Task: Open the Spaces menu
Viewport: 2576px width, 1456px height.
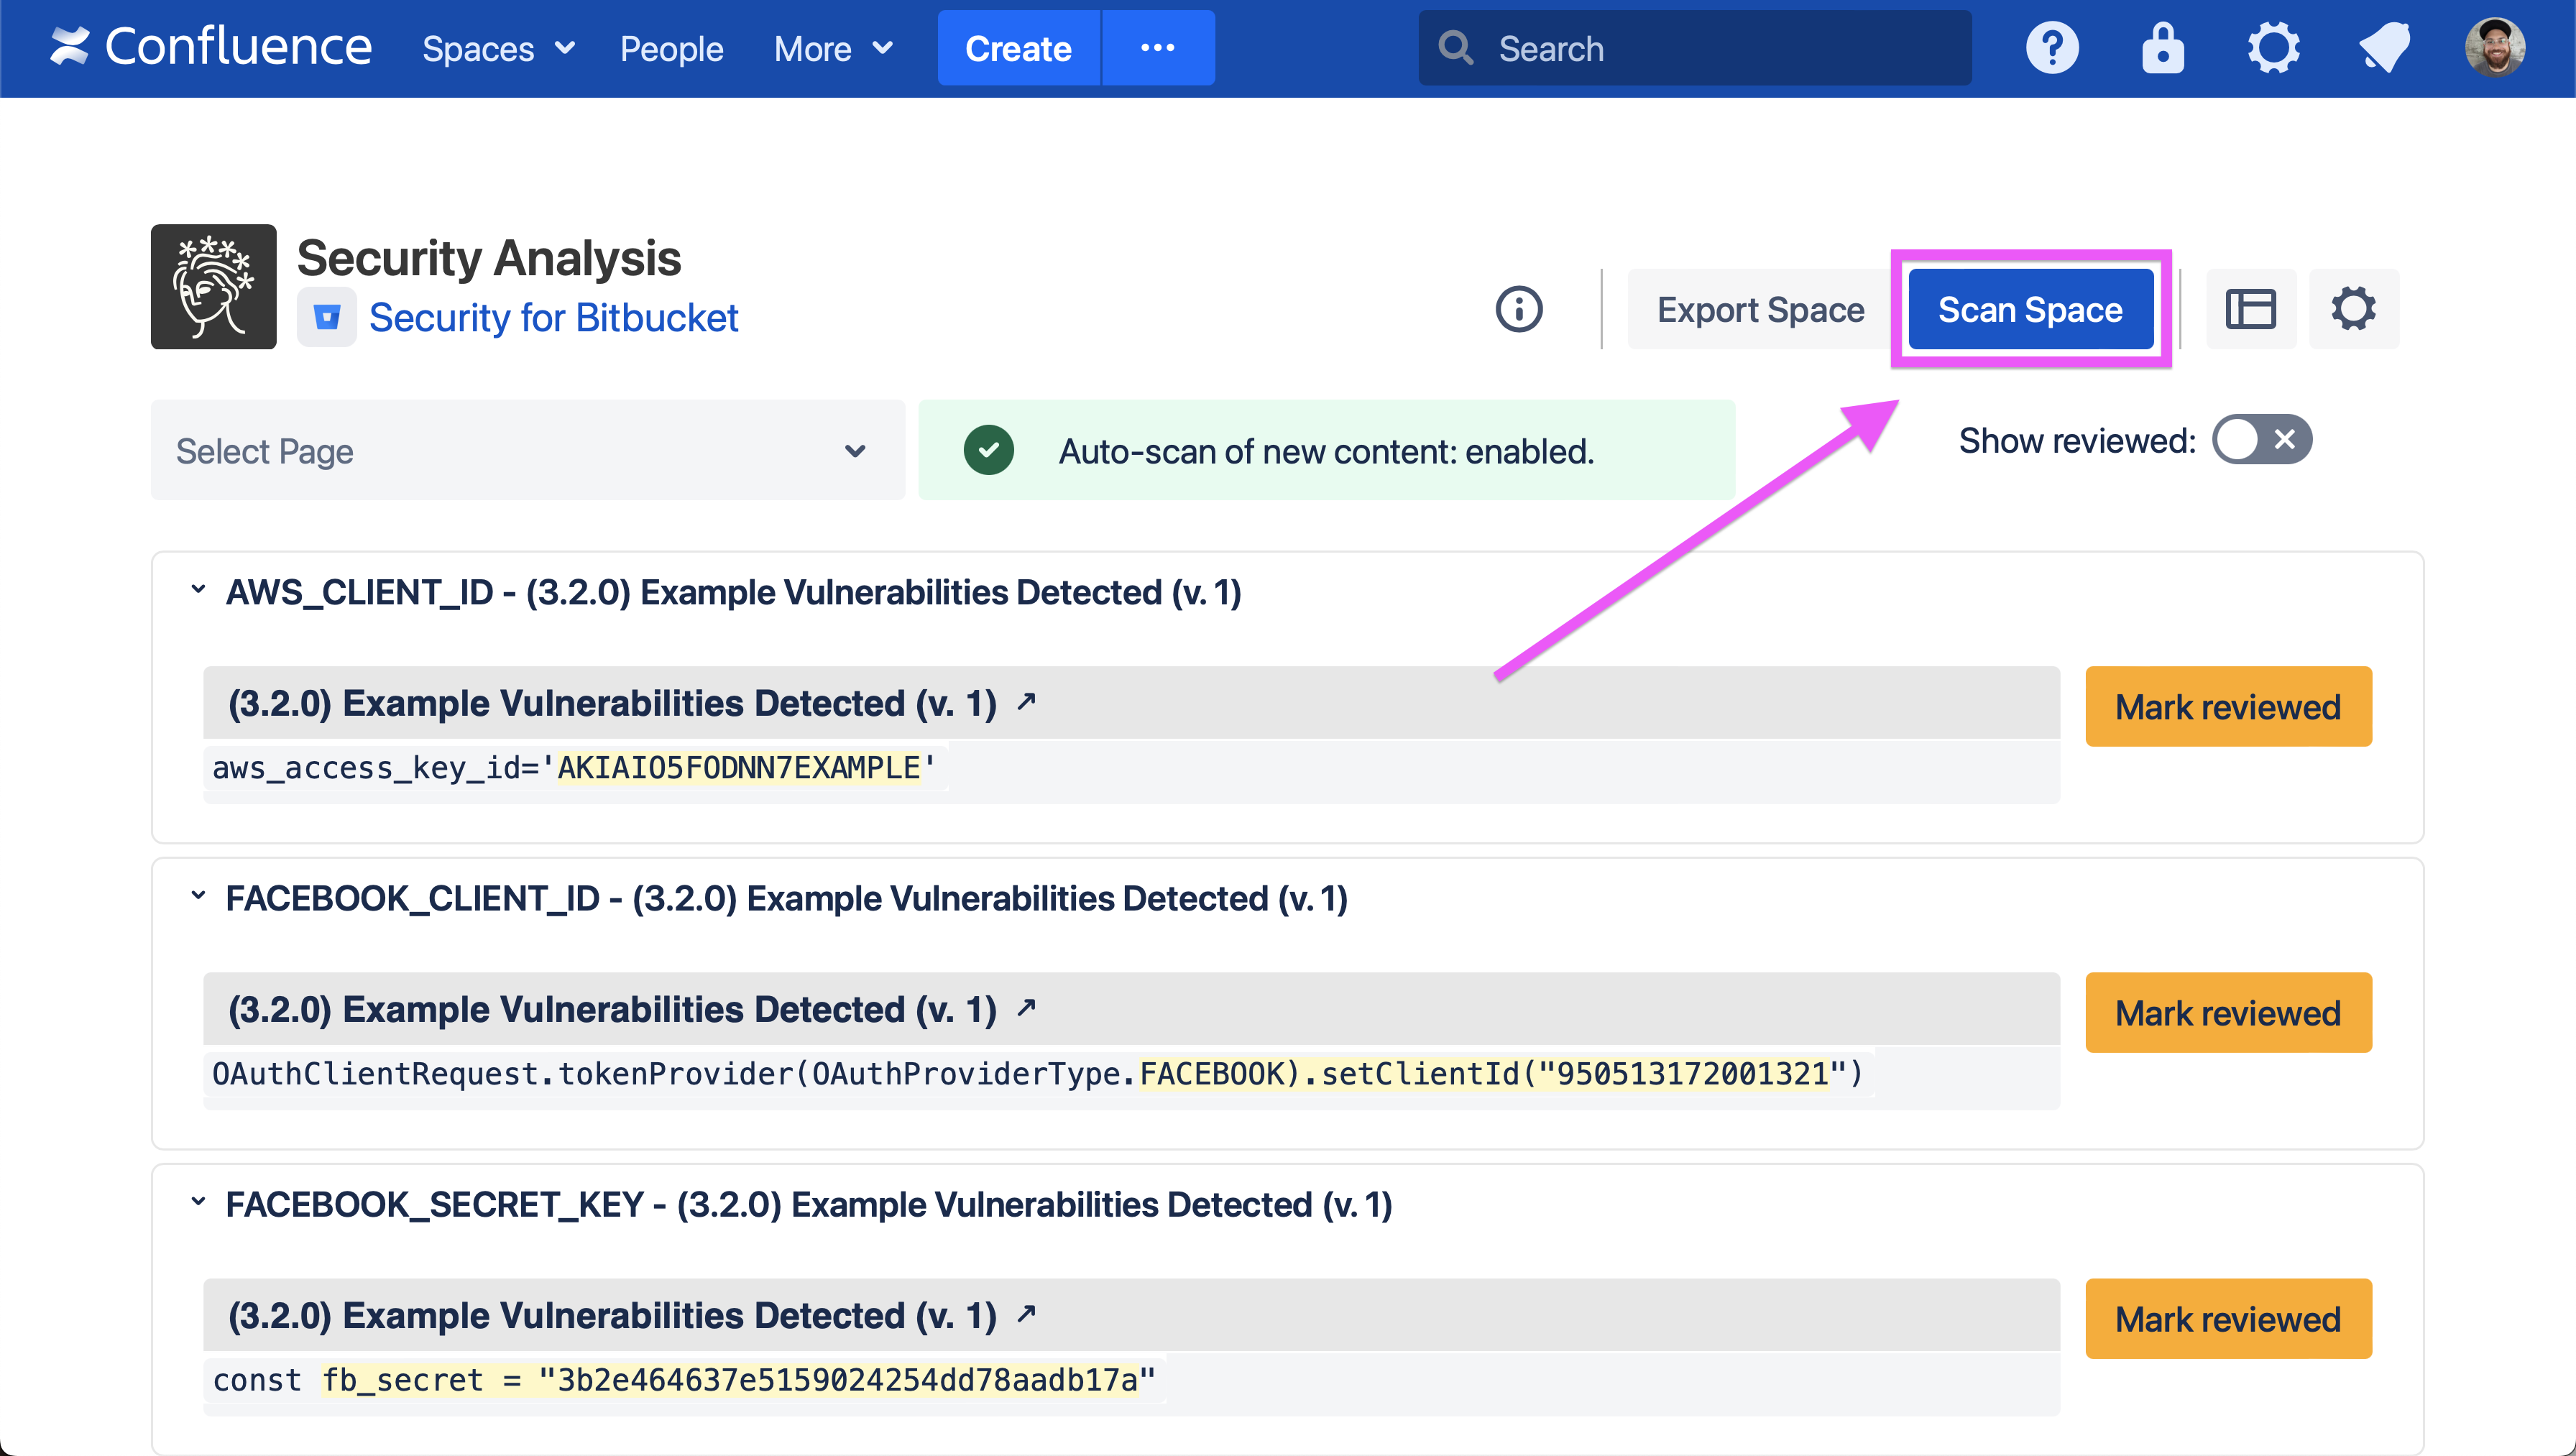Action: coord(497,48)
